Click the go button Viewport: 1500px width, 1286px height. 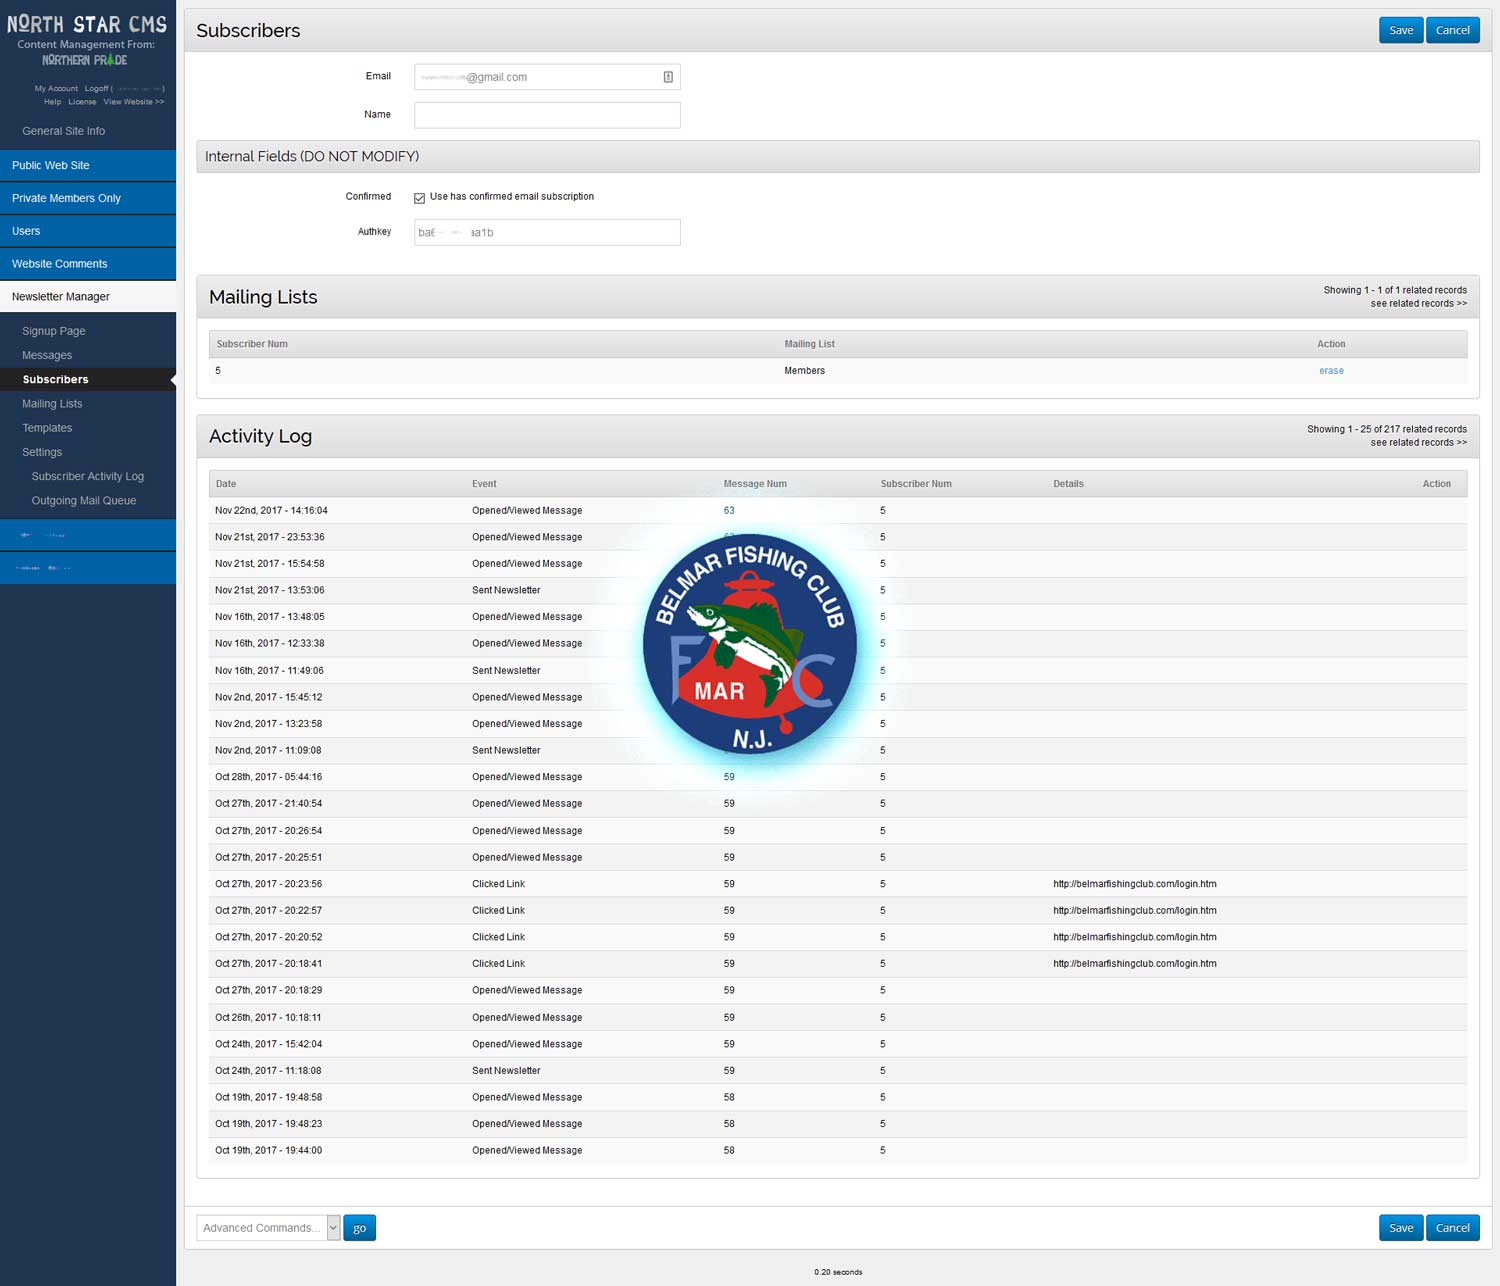tap(359, 1228)
